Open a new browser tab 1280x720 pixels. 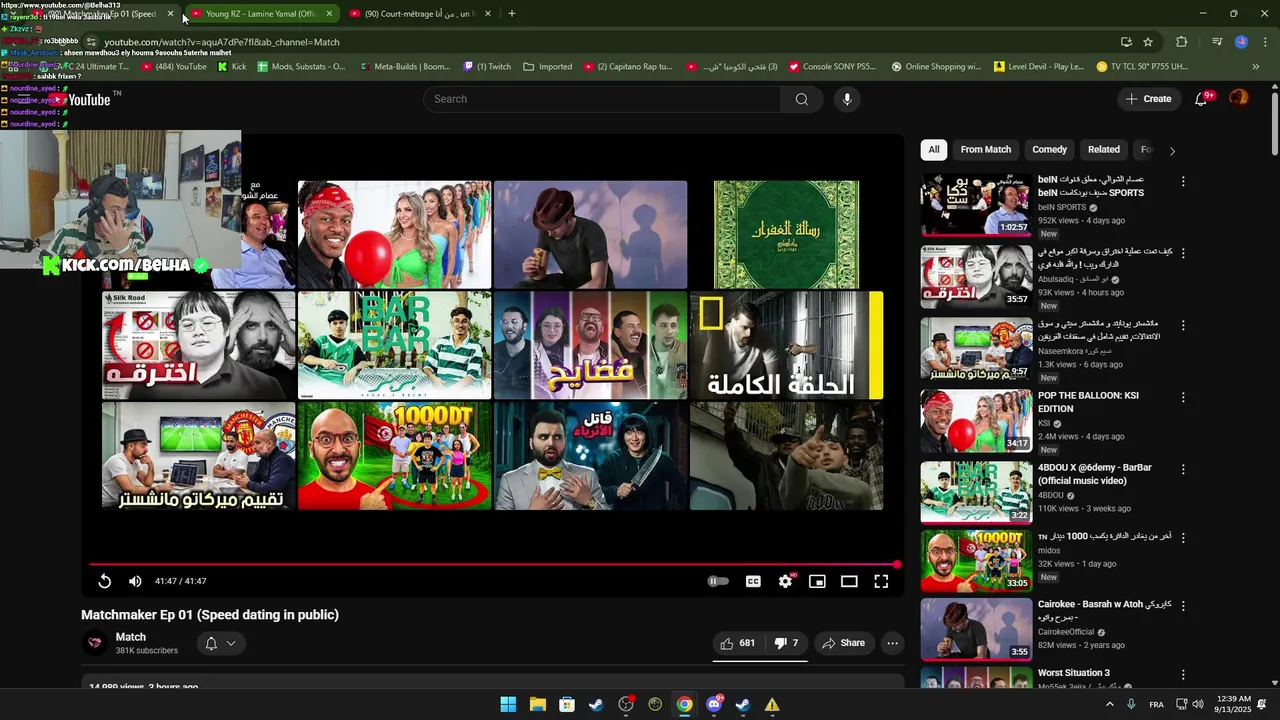tap(512, 14)
